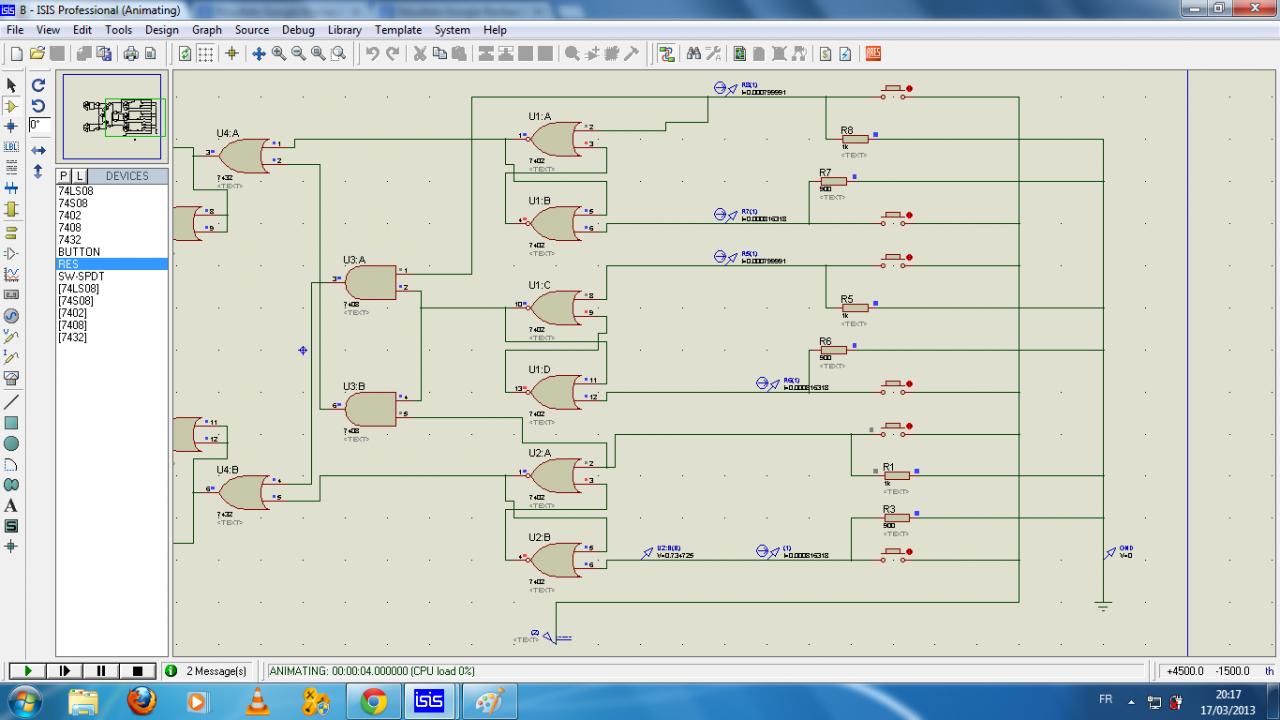Zoom to view the entire sheet
This screenshot has height=720, width=1280.
click(319, 54)
